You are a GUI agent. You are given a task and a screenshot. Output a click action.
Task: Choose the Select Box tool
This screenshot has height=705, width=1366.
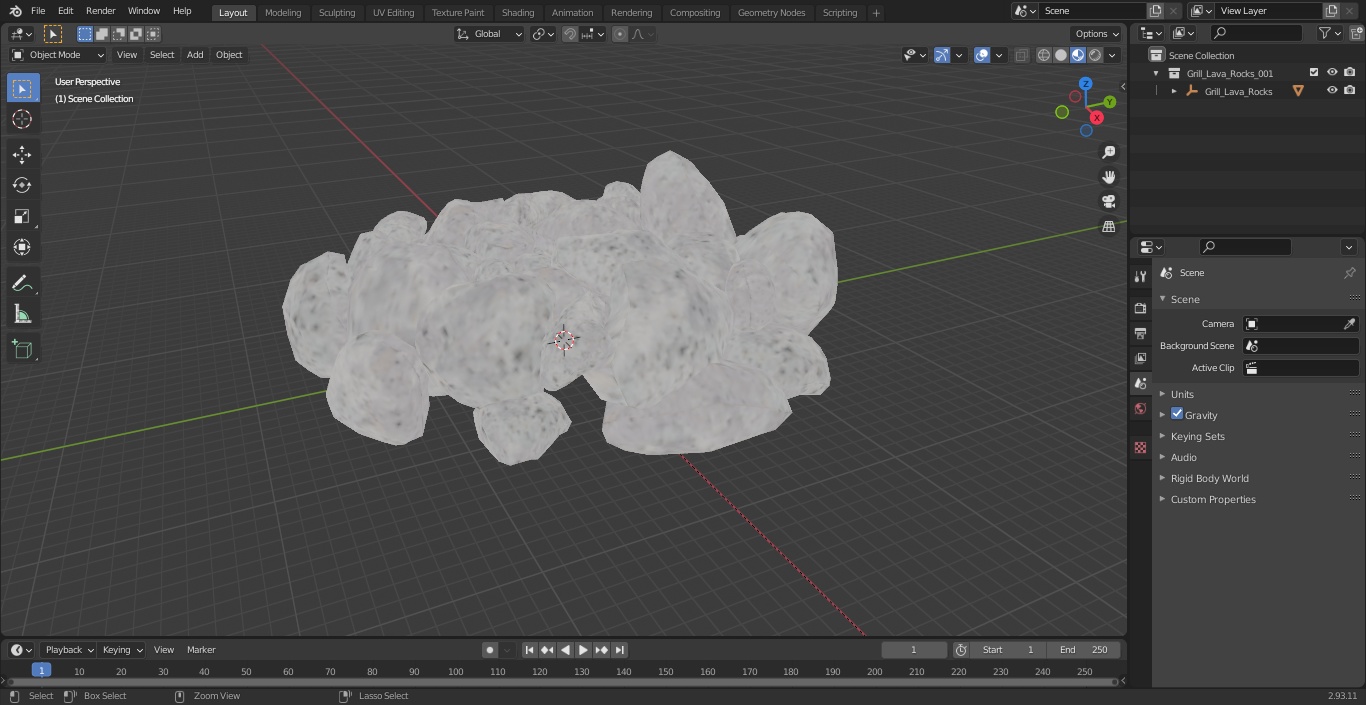click(22, 88)
